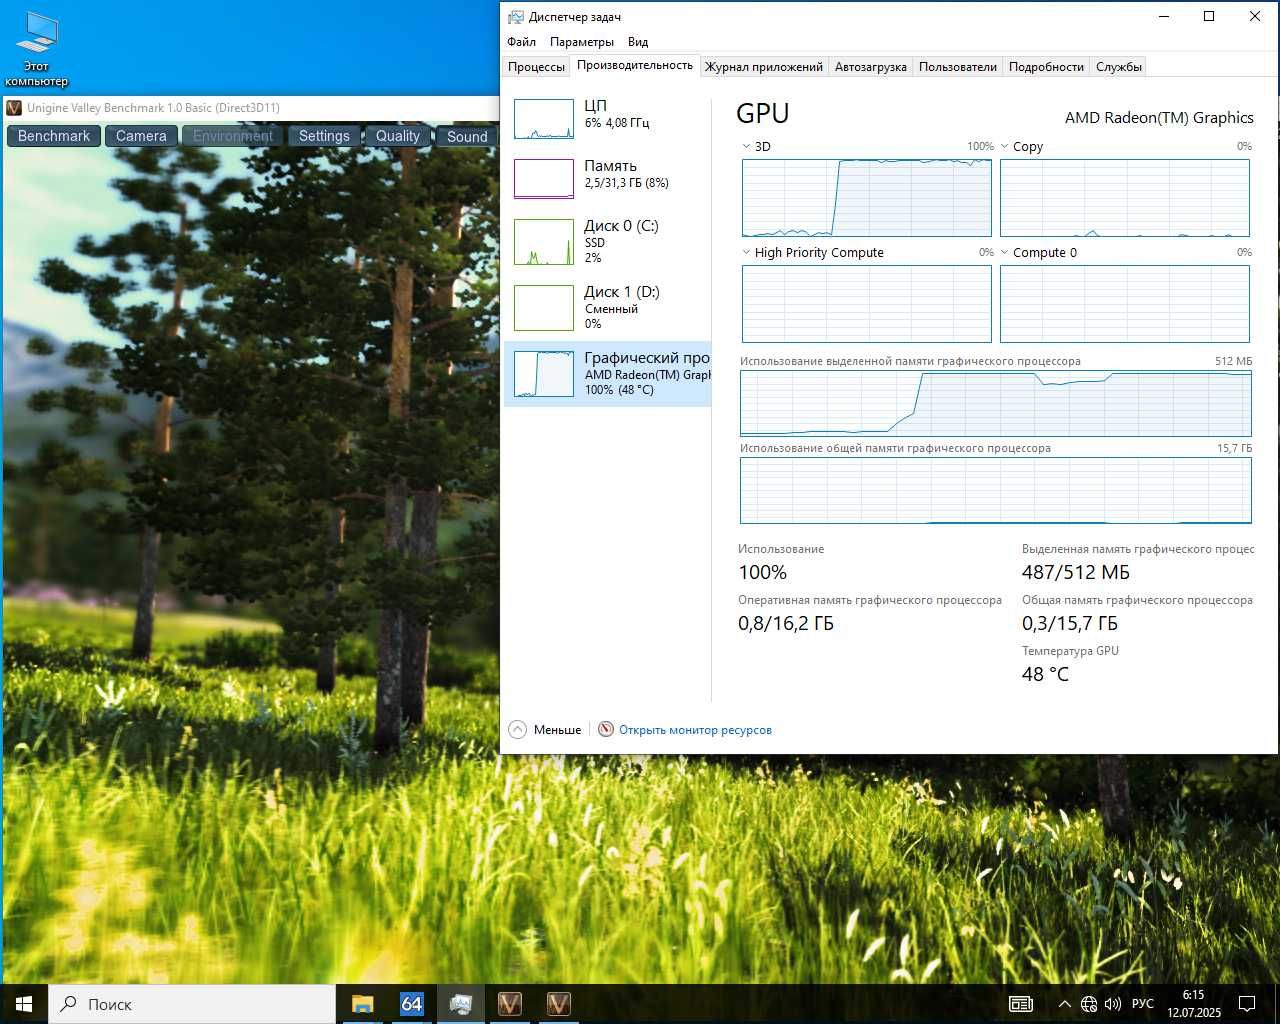Select the Task Manager taskbar icon
Viewport: 1280px width, 1024px height.
pyautogui.click(x=460, y=1004)
